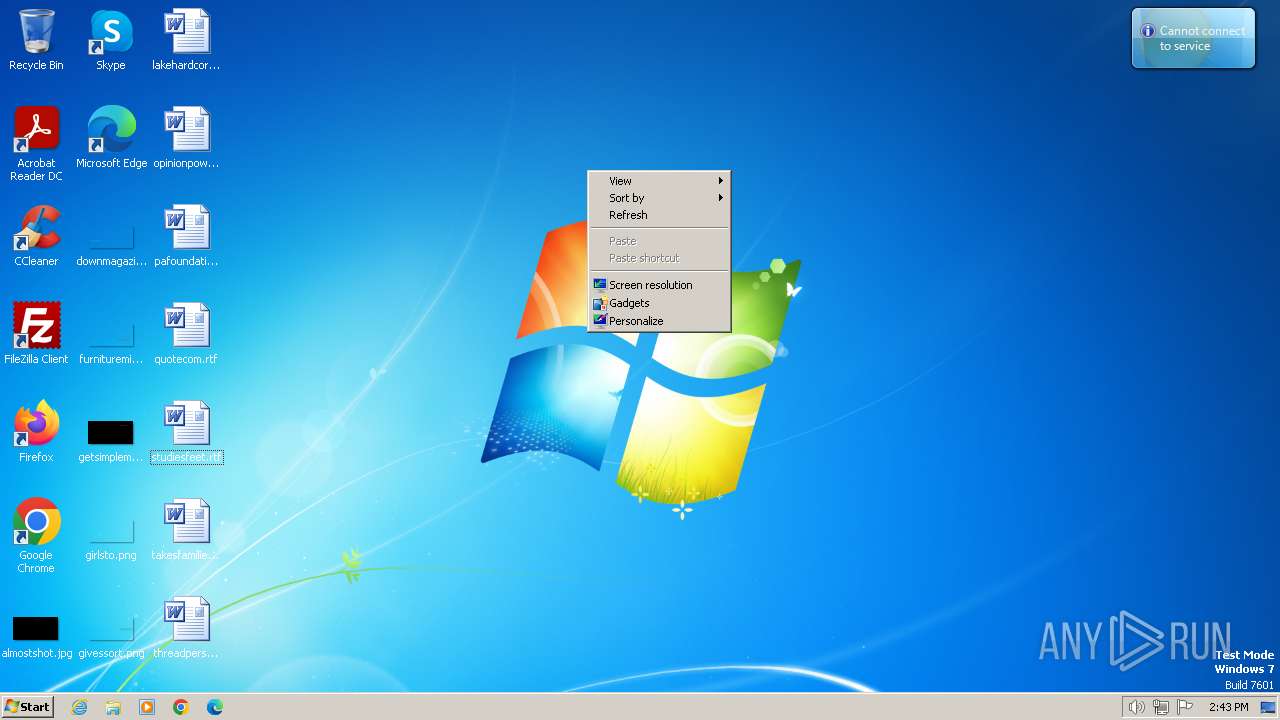Open the volume control tray icon
The width and height of the screenshot is (1280, 720).
point(1136,707)
